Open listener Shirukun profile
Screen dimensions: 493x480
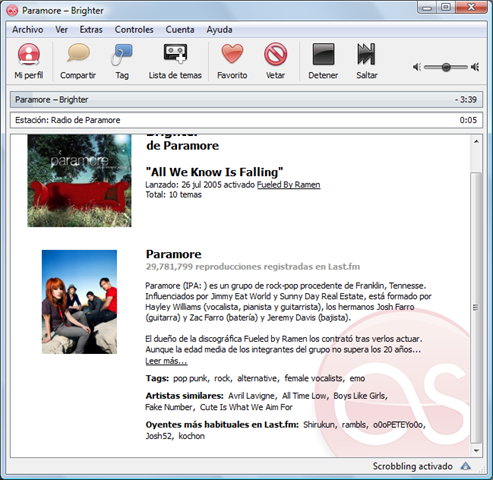point(320,425)
